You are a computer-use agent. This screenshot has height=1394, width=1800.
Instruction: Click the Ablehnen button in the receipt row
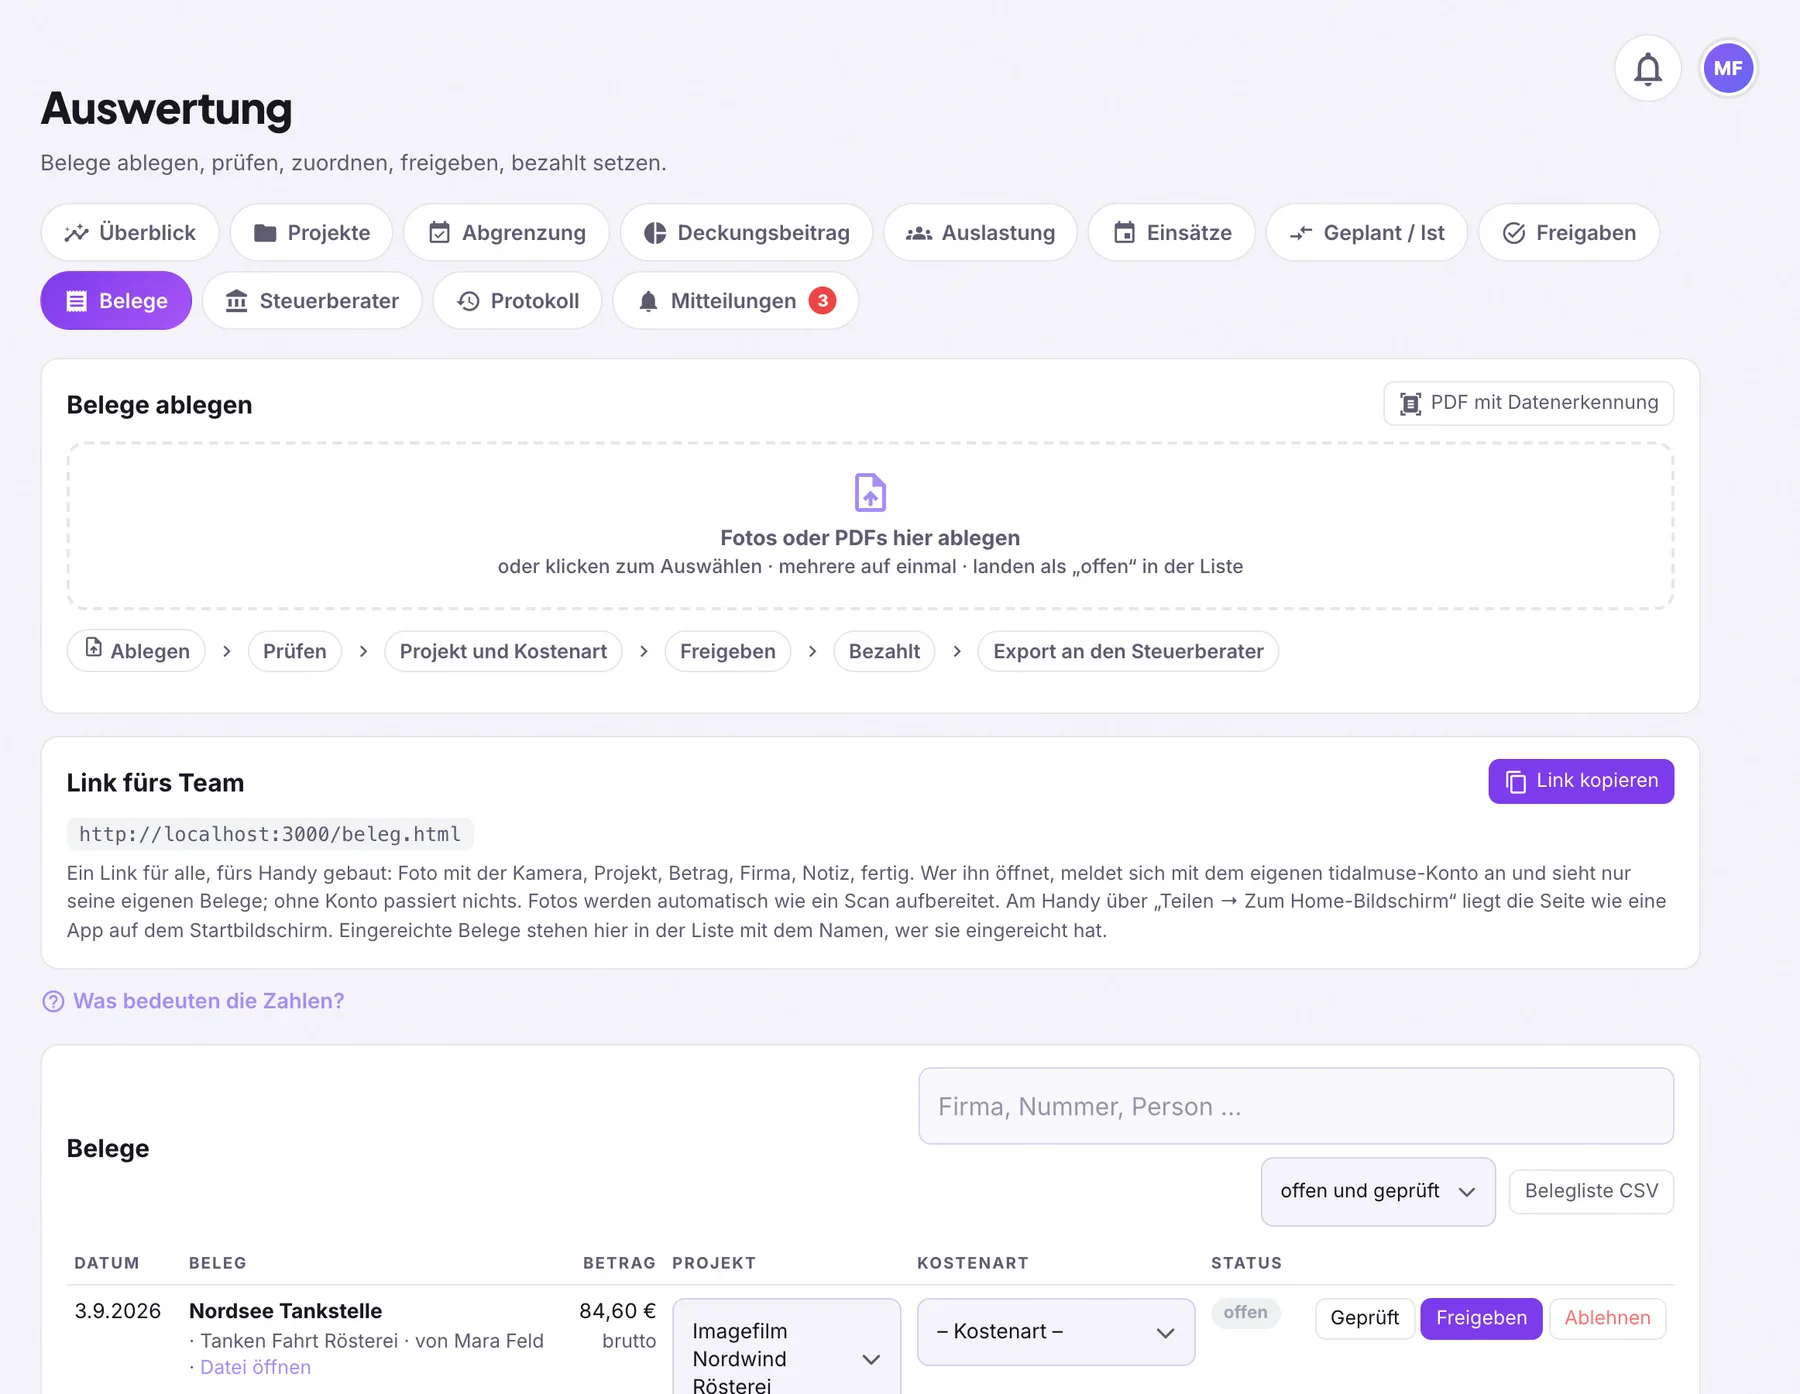tap(1607, 1318)
